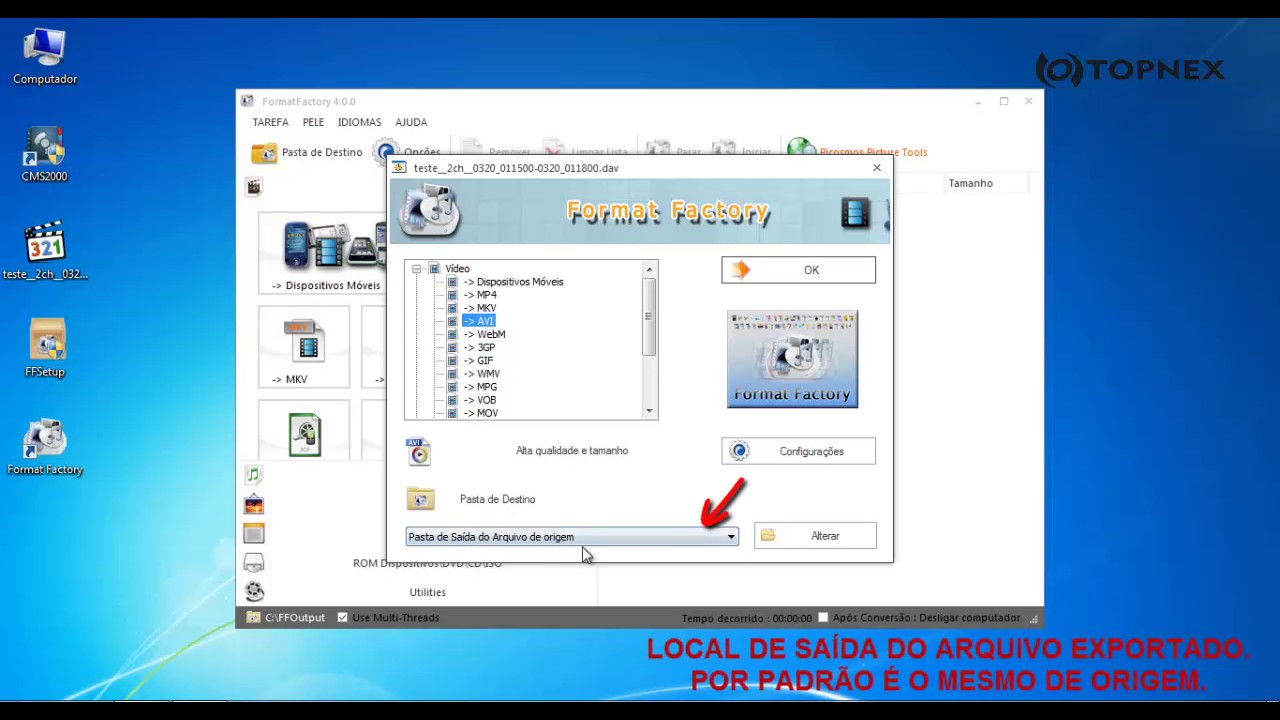Screen dimensions: 1280x720
Task: Open the Computador desktop icon
Action: 45,56
